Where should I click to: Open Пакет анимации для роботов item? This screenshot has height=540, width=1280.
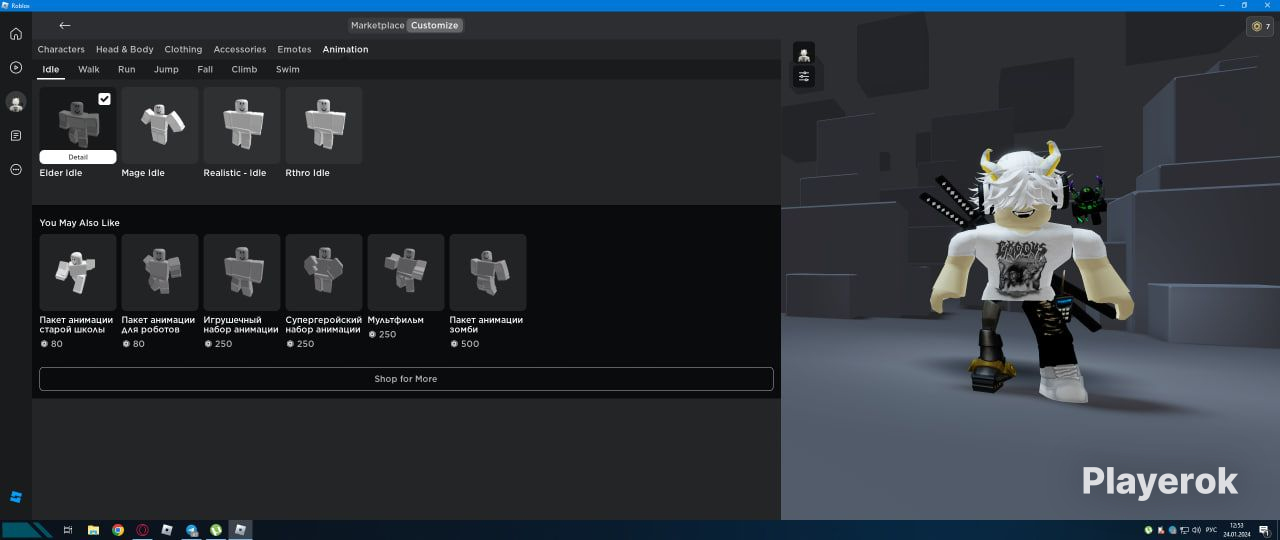[160, 291]
